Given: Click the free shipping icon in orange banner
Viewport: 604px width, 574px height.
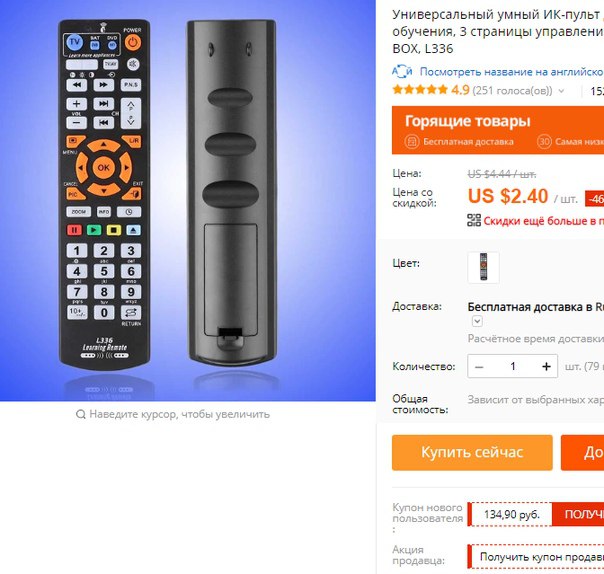Looking at the screenshot, I should point(411,141).
